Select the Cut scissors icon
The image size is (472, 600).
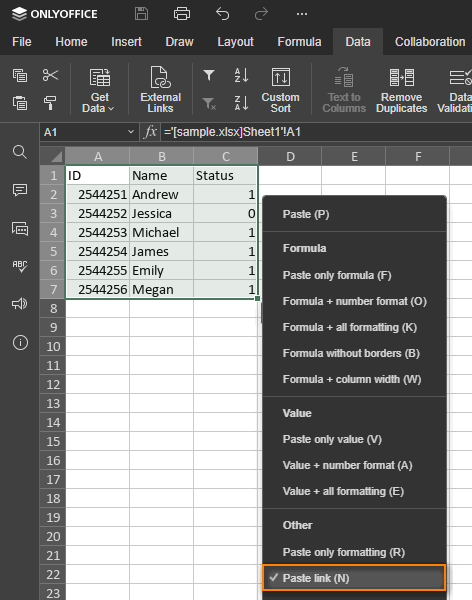tap(50, 75)
